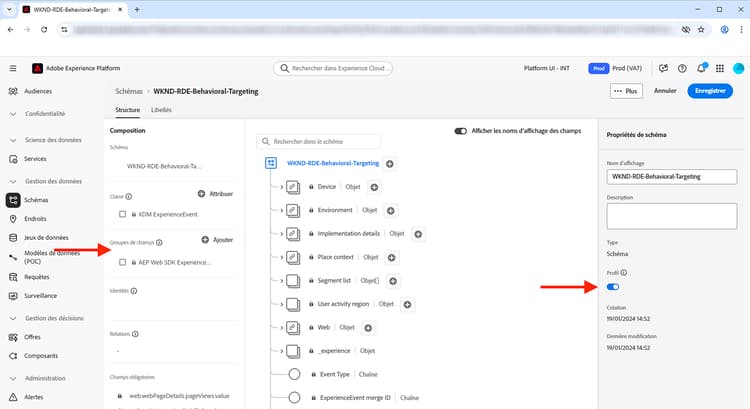Click Attribuer to assign a class
The image size is (750, 409).
tap(215, 194)
